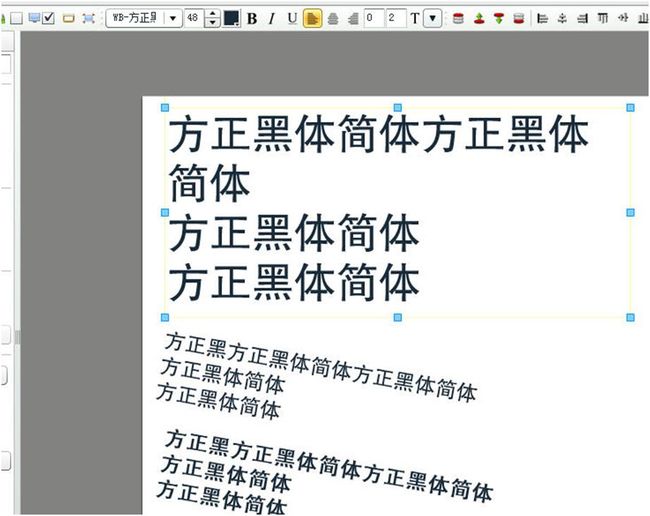Align objects to horizontal center
The image size is (650, 516).
tap(562, 19)
